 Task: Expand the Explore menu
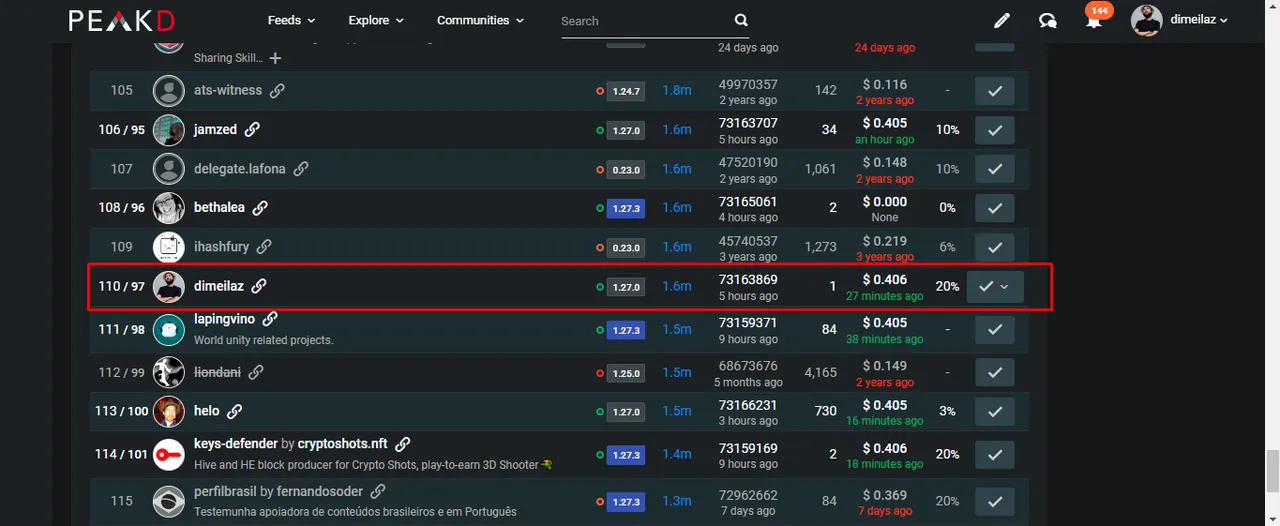pyautogui.click(x=376, y=20)
